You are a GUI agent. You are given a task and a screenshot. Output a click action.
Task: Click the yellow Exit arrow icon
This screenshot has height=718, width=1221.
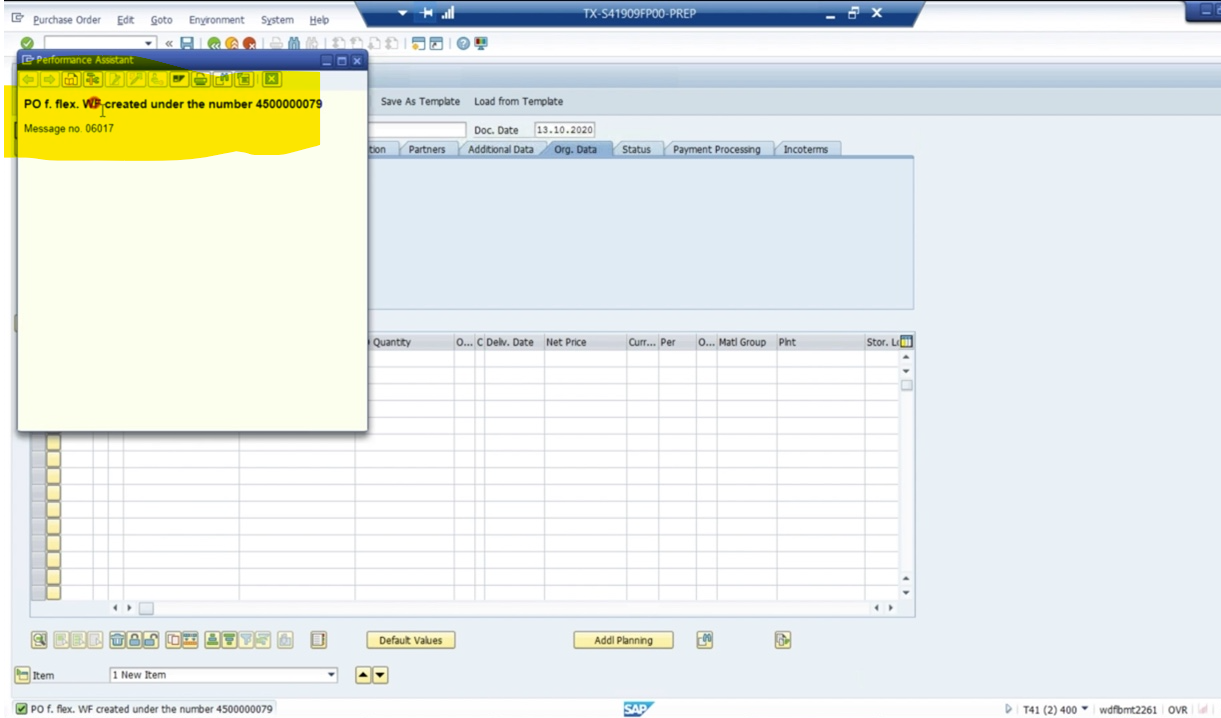(x=232, y=43)
